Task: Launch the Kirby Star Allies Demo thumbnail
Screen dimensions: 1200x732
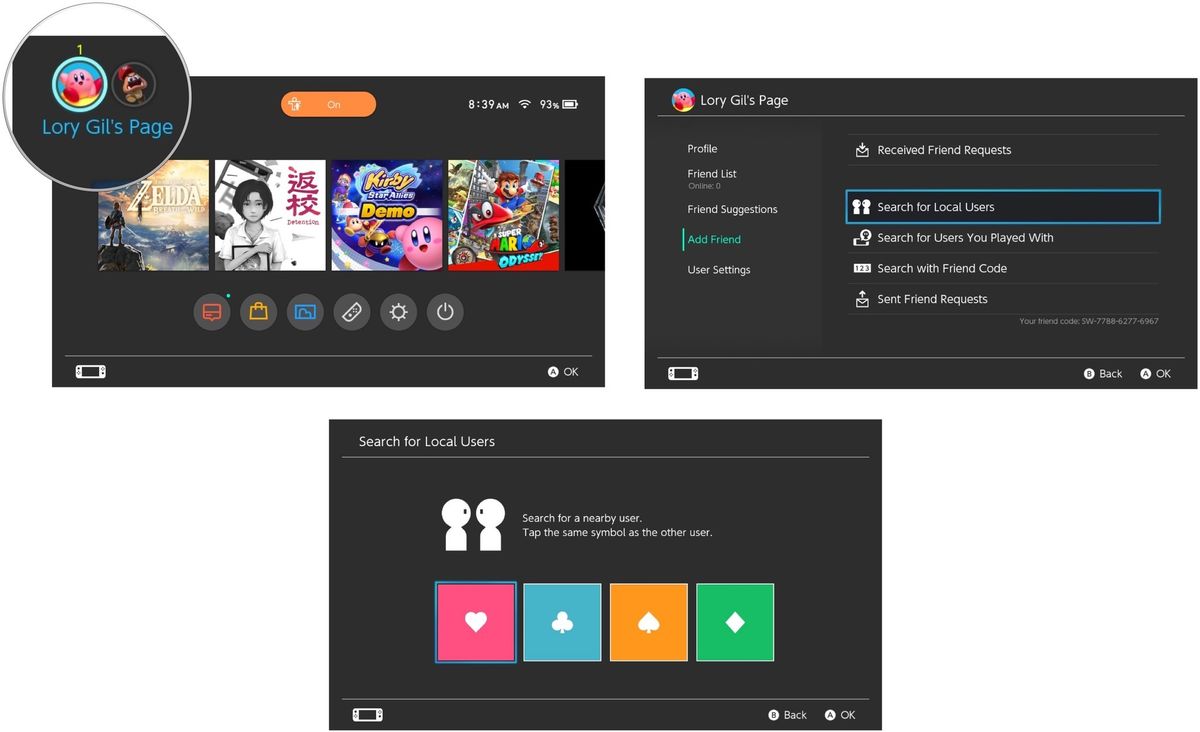Action: [387, 215]
